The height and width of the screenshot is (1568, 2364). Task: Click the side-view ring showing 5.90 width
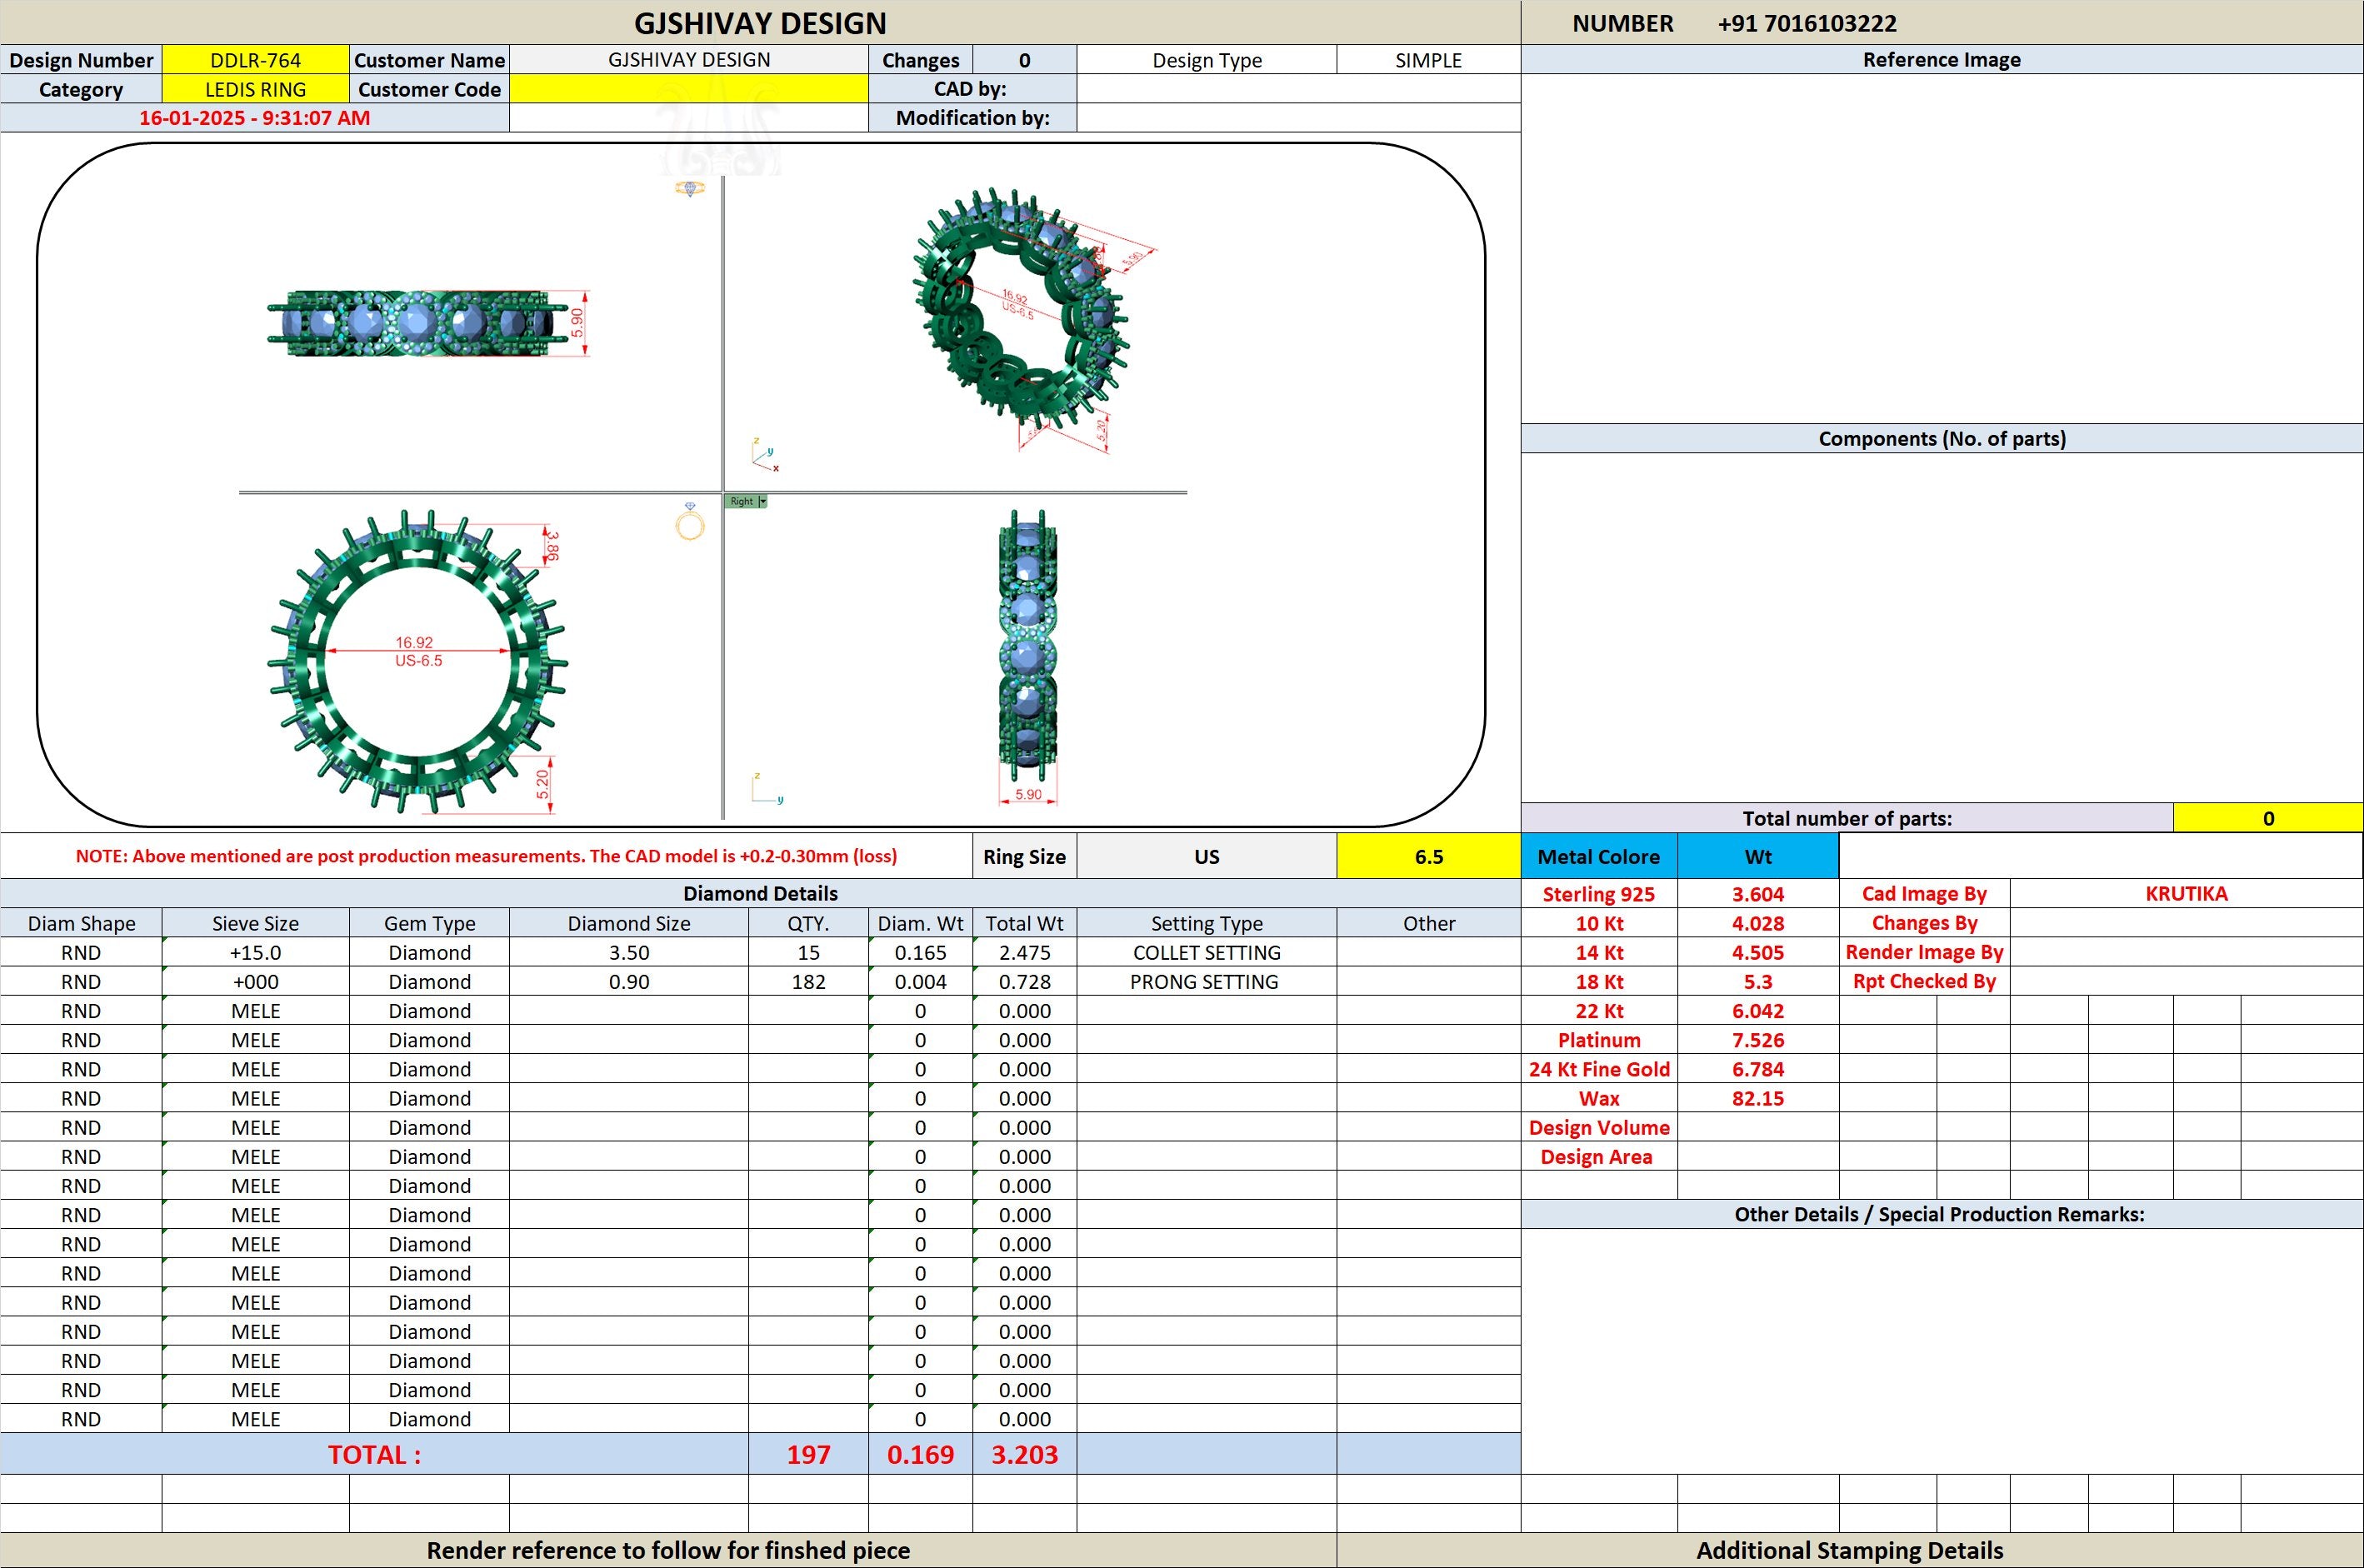(1028, 655)
